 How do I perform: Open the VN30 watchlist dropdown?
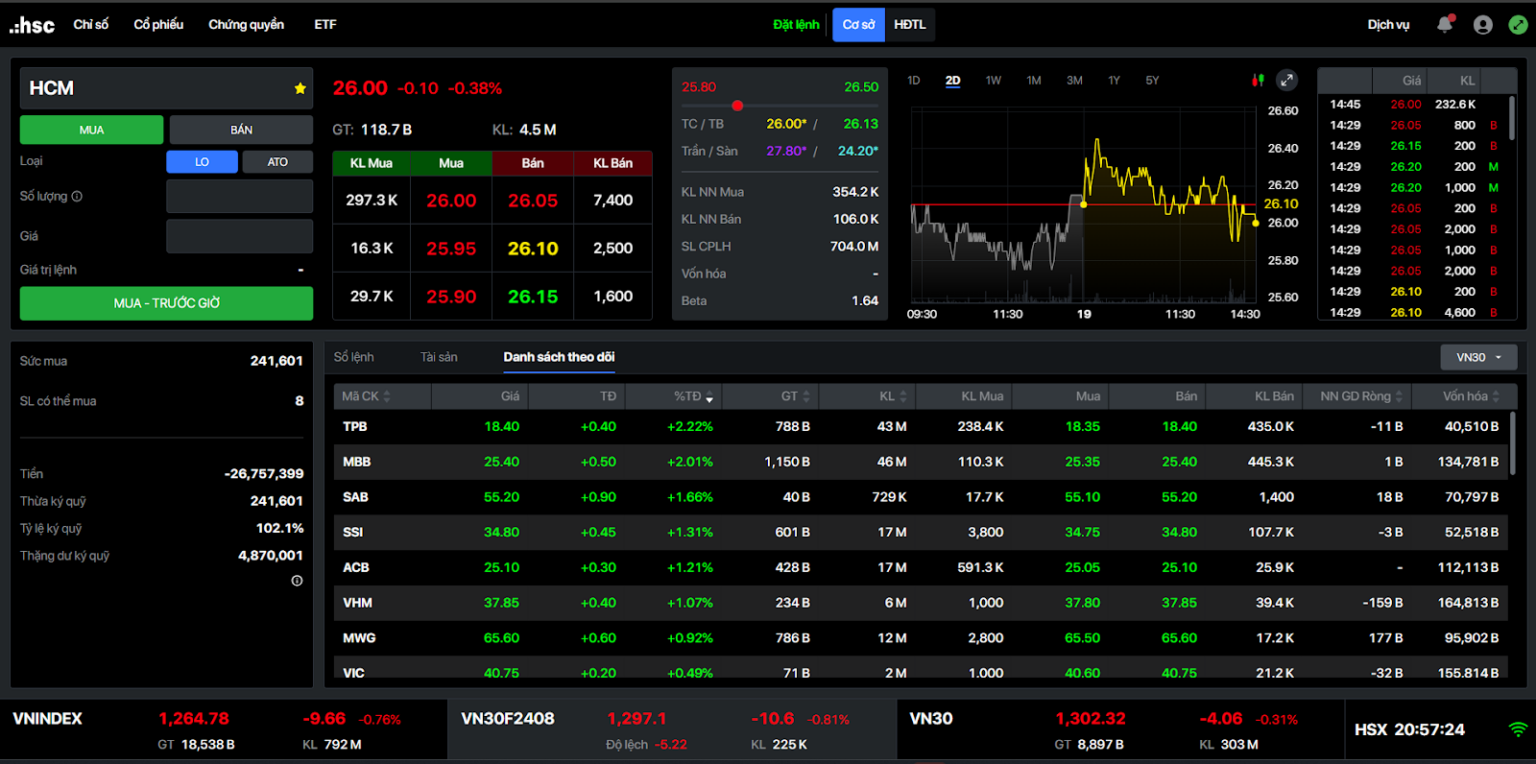pyautogui.click(x=1478, y=357)
